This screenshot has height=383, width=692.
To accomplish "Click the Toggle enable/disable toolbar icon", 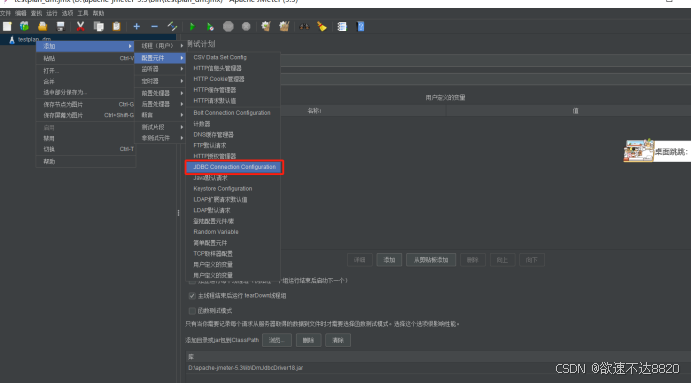I will [172, 26].
